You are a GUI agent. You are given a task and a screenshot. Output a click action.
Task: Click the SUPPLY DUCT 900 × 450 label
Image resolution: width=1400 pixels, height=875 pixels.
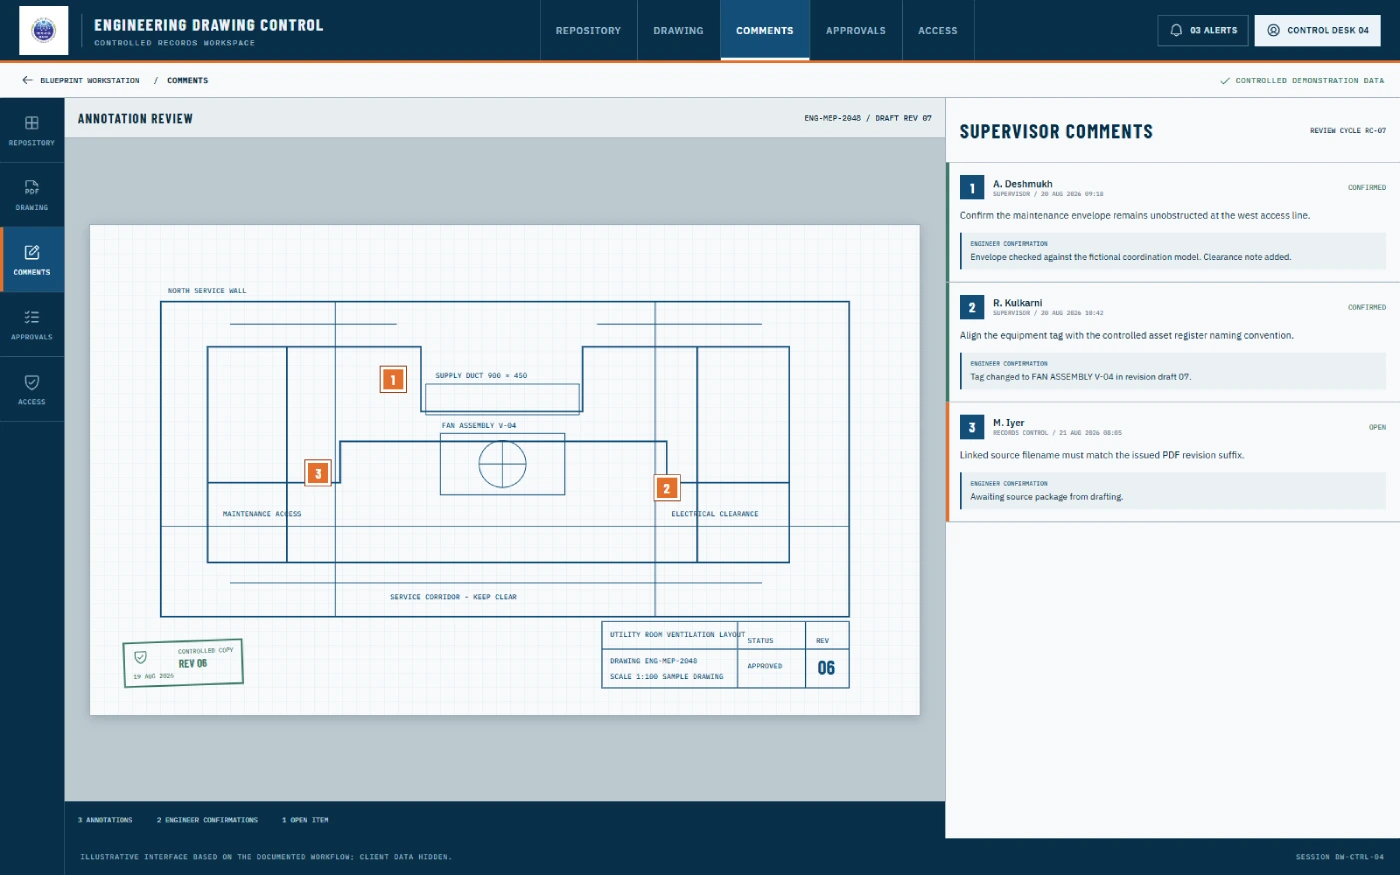pos(481,376)
